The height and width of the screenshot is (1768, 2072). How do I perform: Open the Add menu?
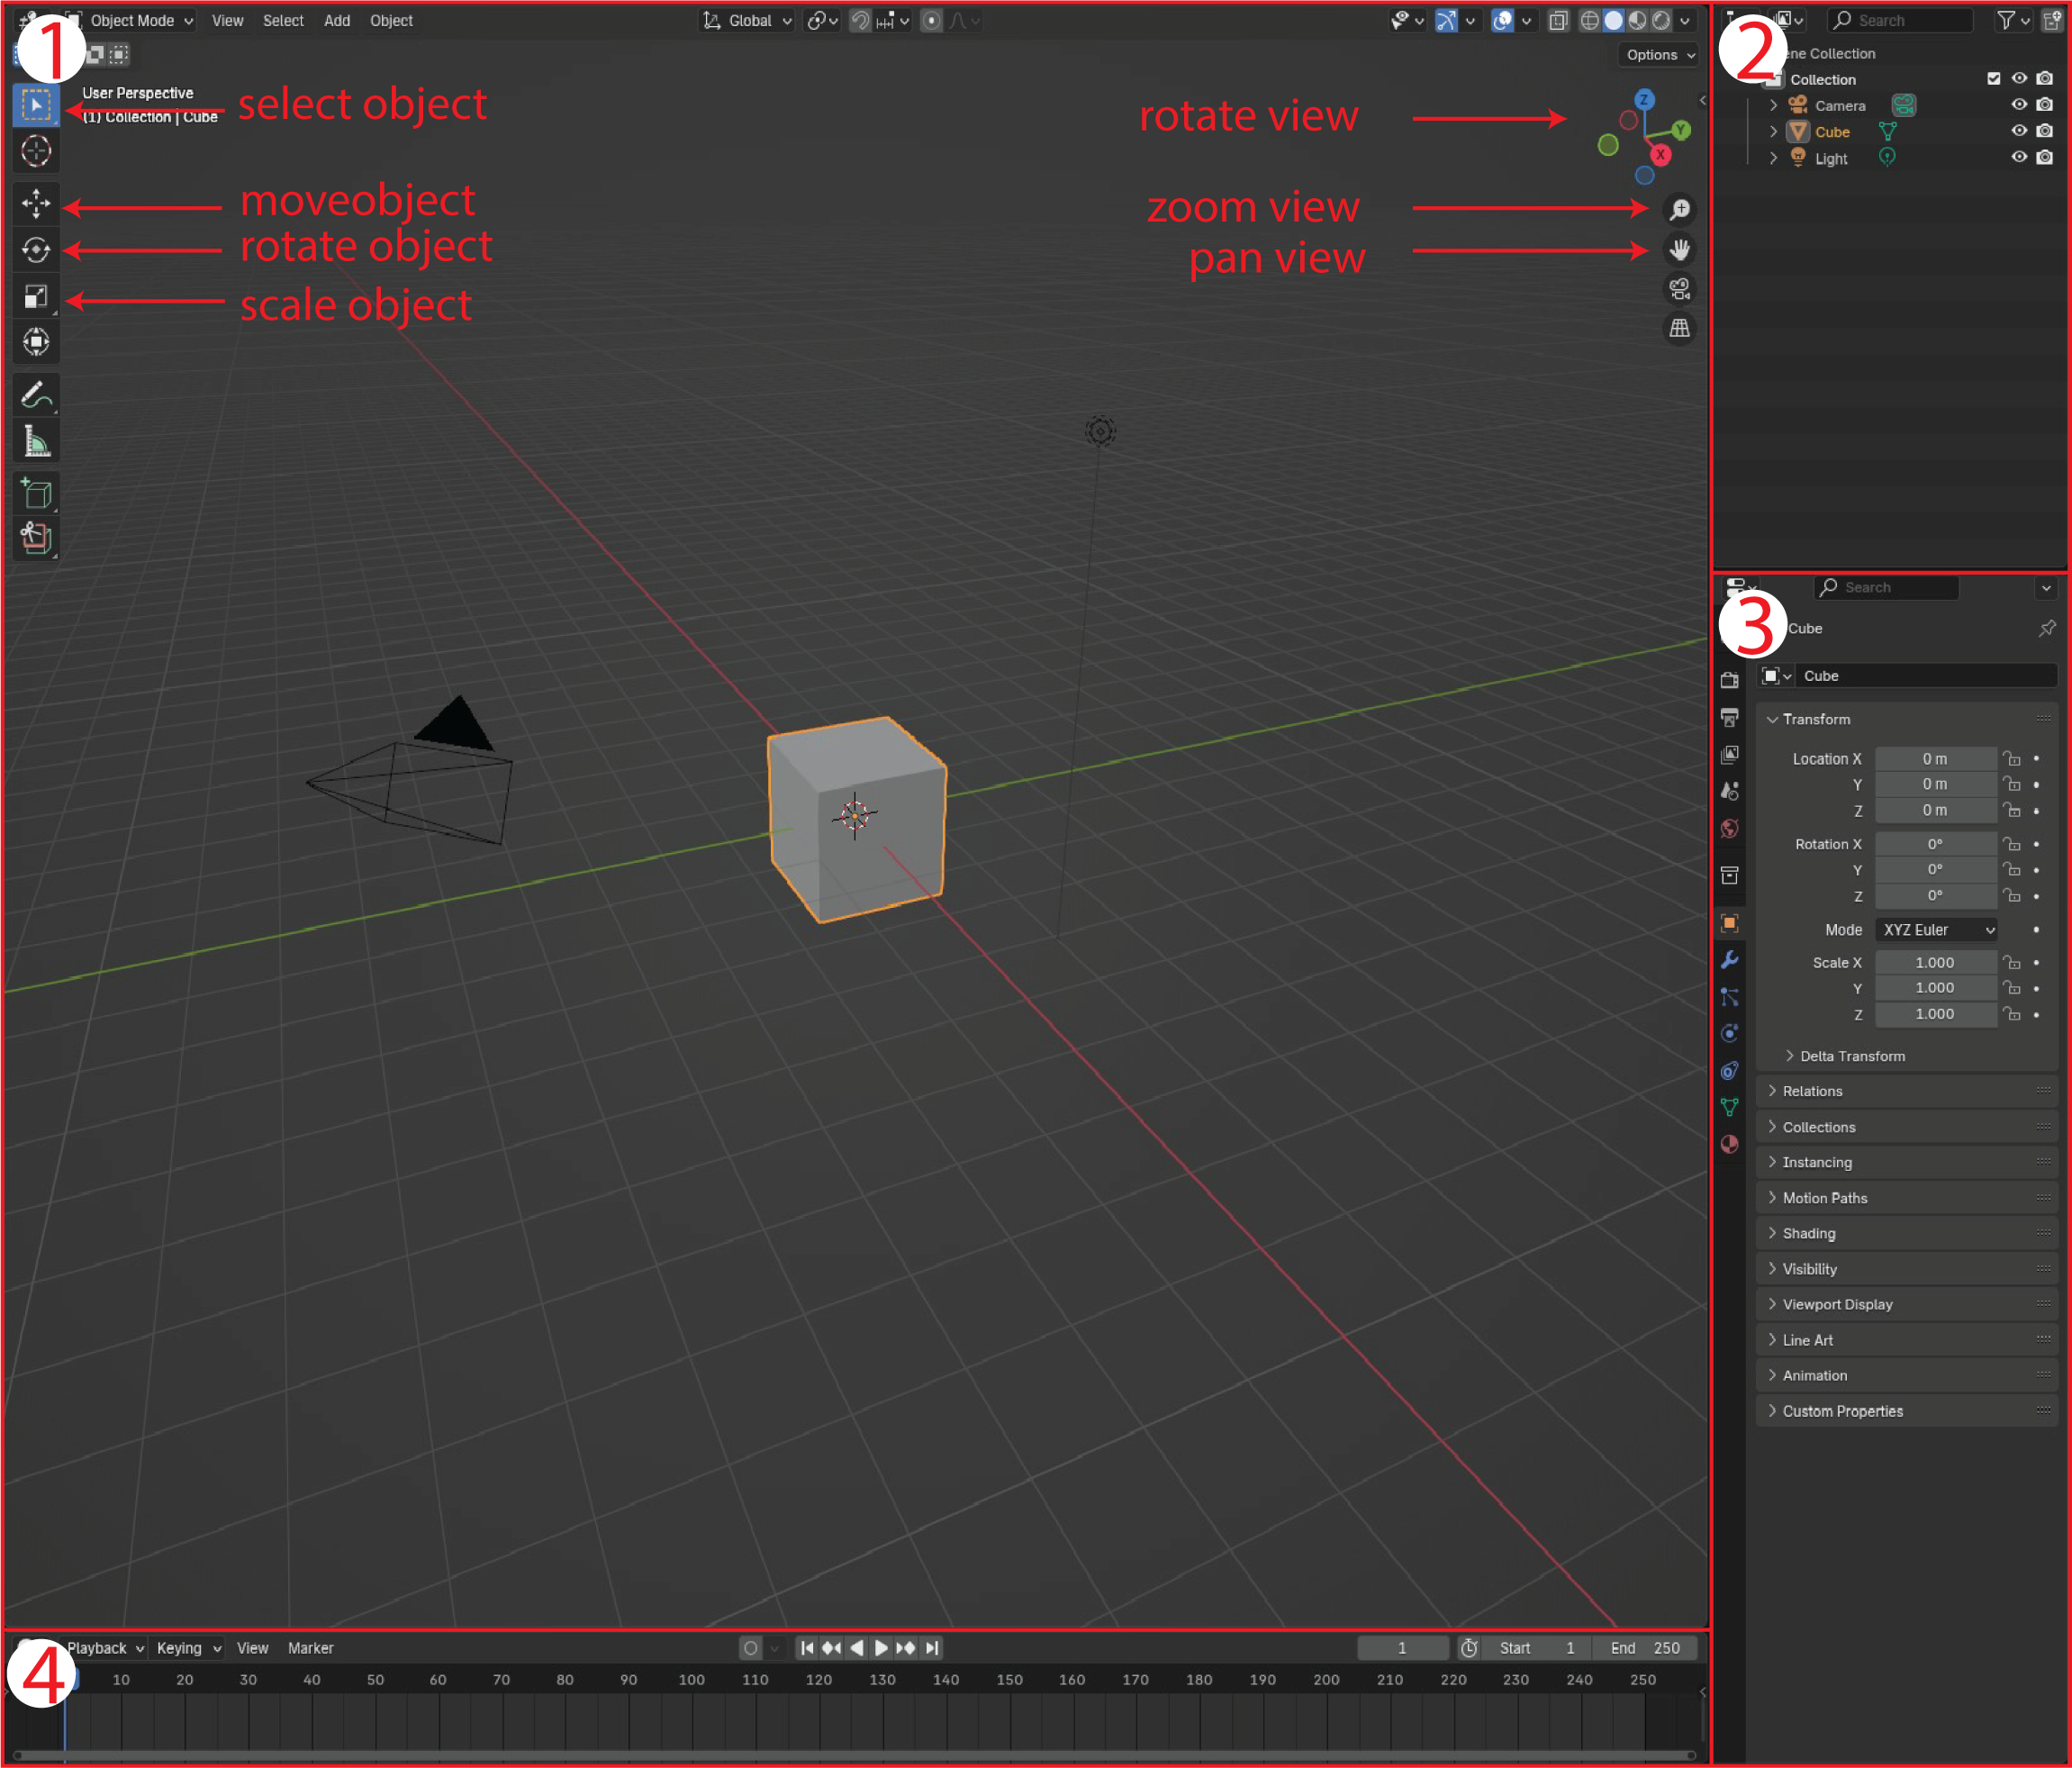337,21
